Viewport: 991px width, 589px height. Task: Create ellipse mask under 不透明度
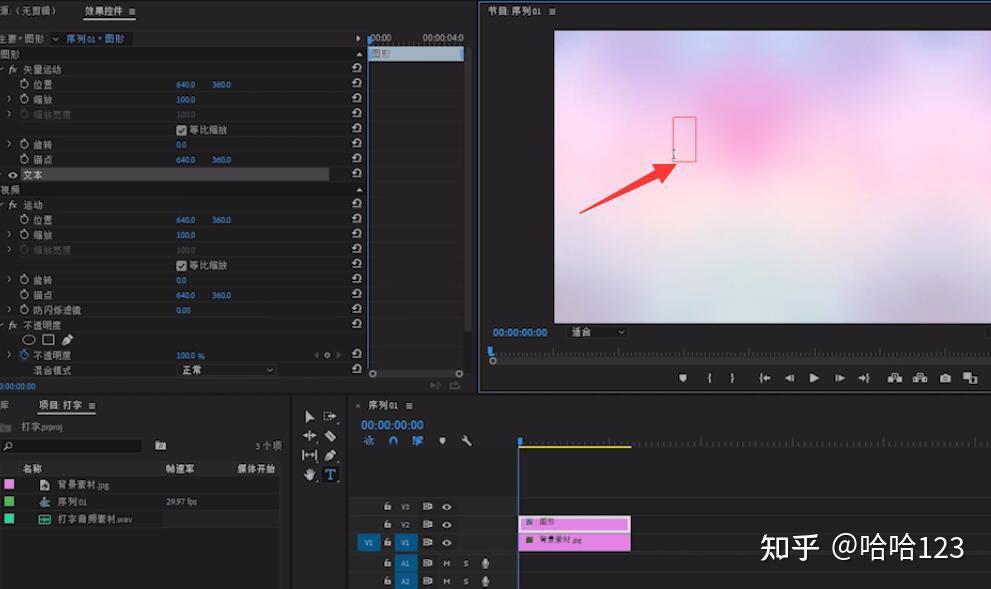[29, 340]
